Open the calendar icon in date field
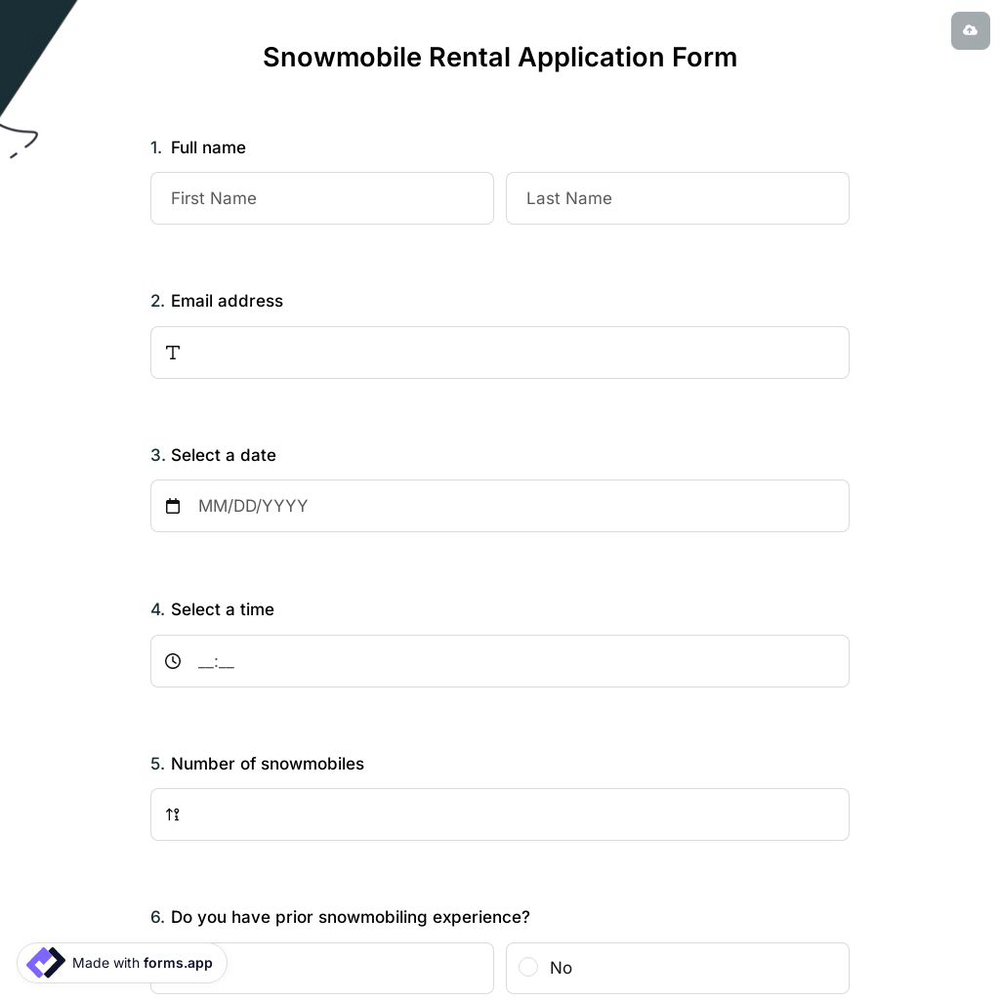 [172, 506]
